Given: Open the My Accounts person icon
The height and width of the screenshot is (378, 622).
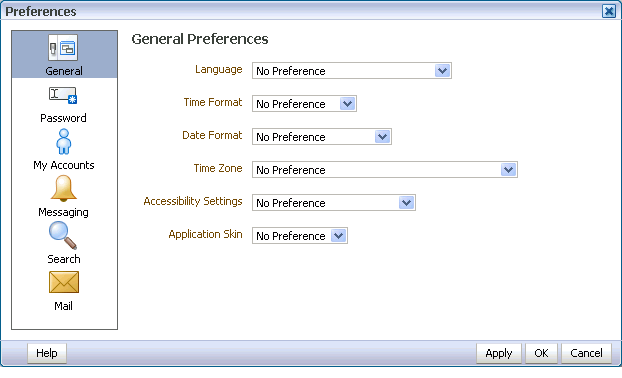Looking at the screenshot, I should coord(63,142).
